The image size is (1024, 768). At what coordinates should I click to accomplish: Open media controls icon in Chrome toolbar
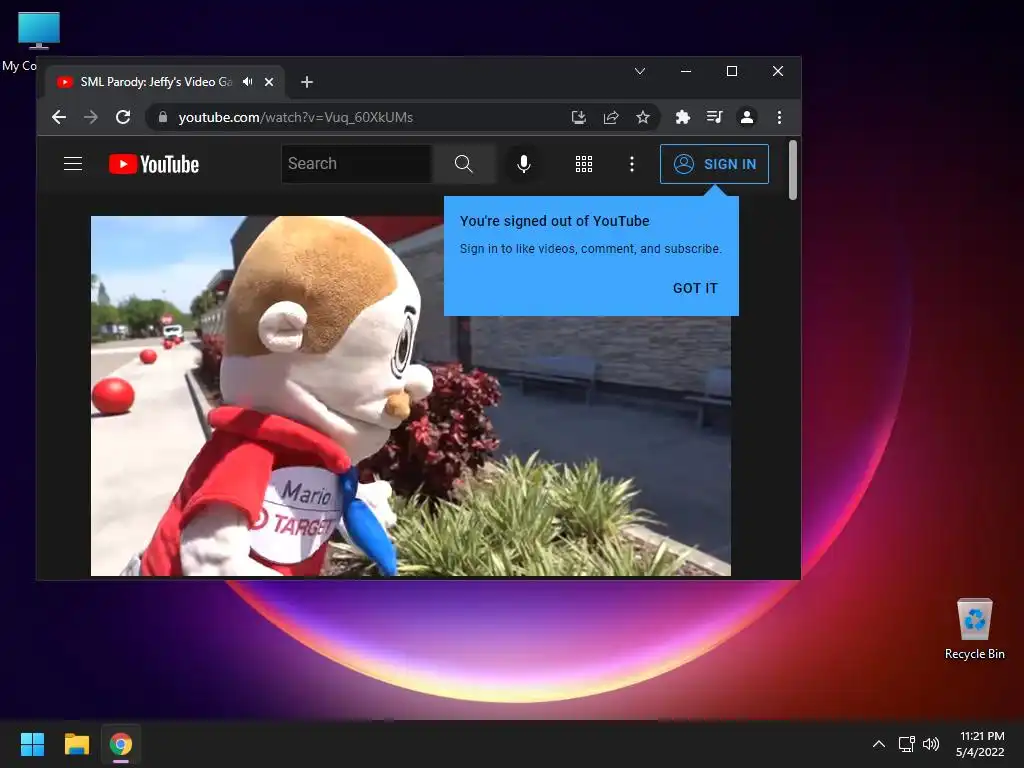(x=714, y=118)
